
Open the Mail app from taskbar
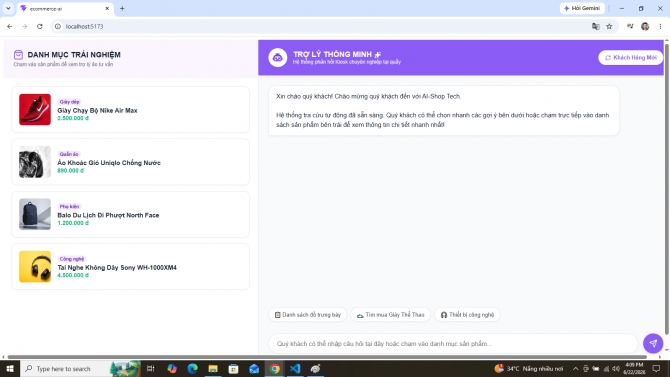click(254, 368)
